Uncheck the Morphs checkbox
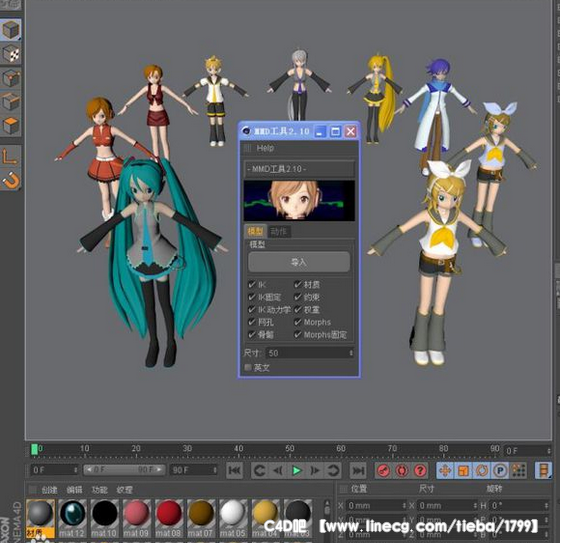 click(x=298, y=322)
